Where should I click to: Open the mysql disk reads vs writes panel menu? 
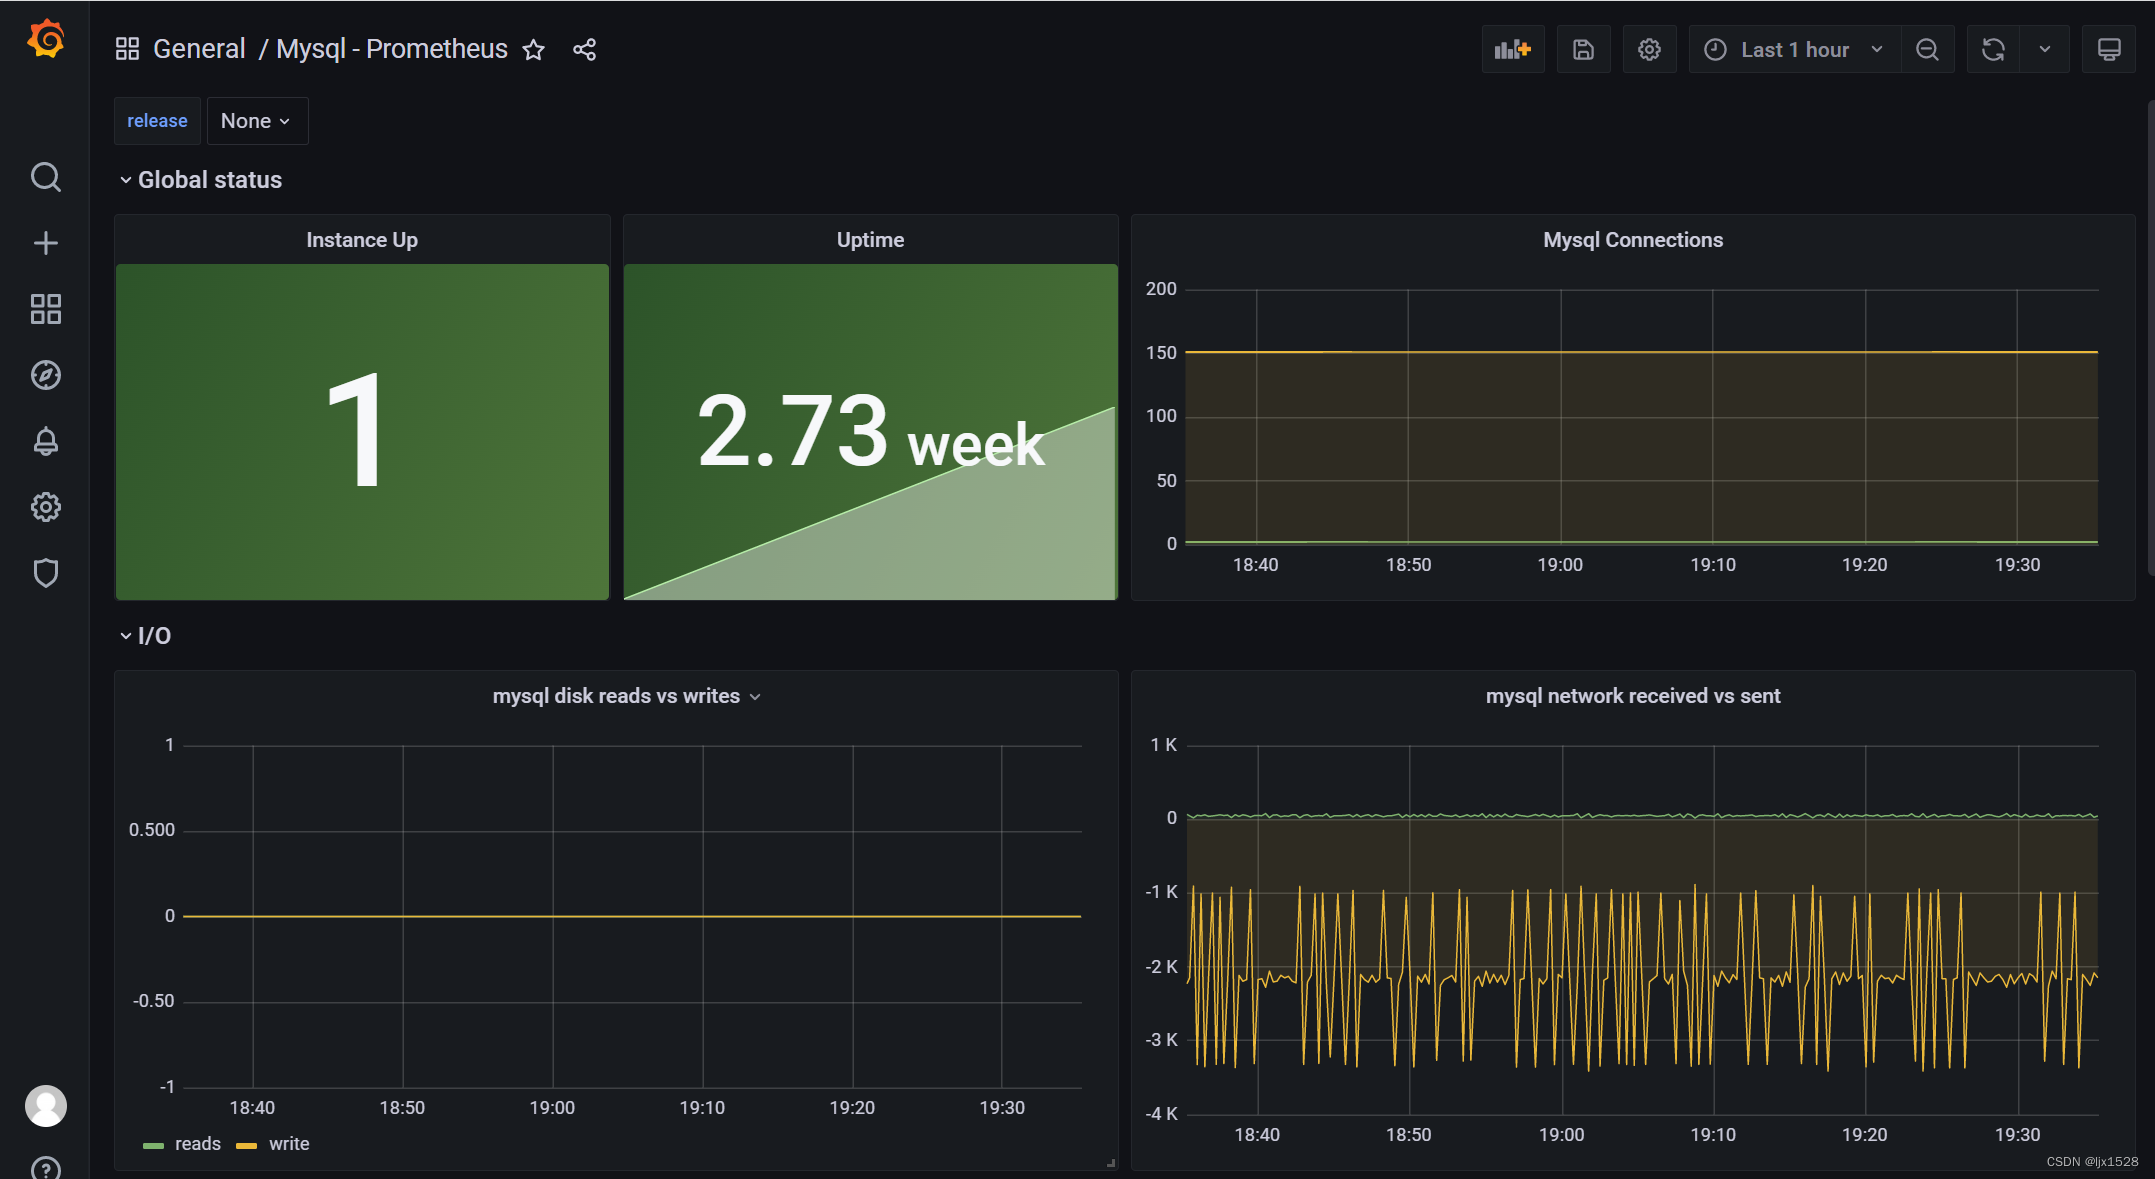[755, 697]
